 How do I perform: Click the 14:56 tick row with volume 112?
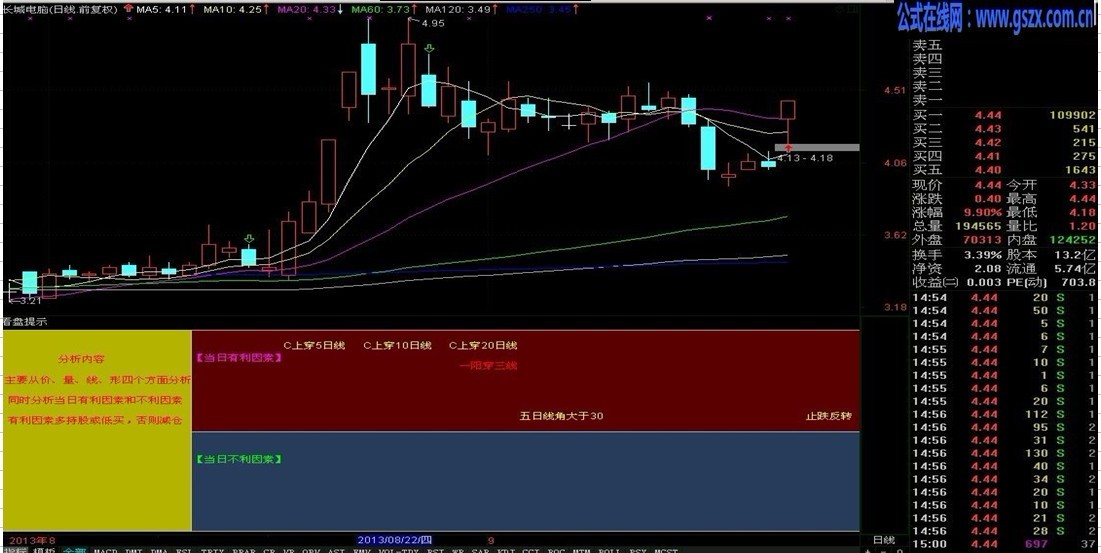pyautogui.click(x=1004, y=414)
